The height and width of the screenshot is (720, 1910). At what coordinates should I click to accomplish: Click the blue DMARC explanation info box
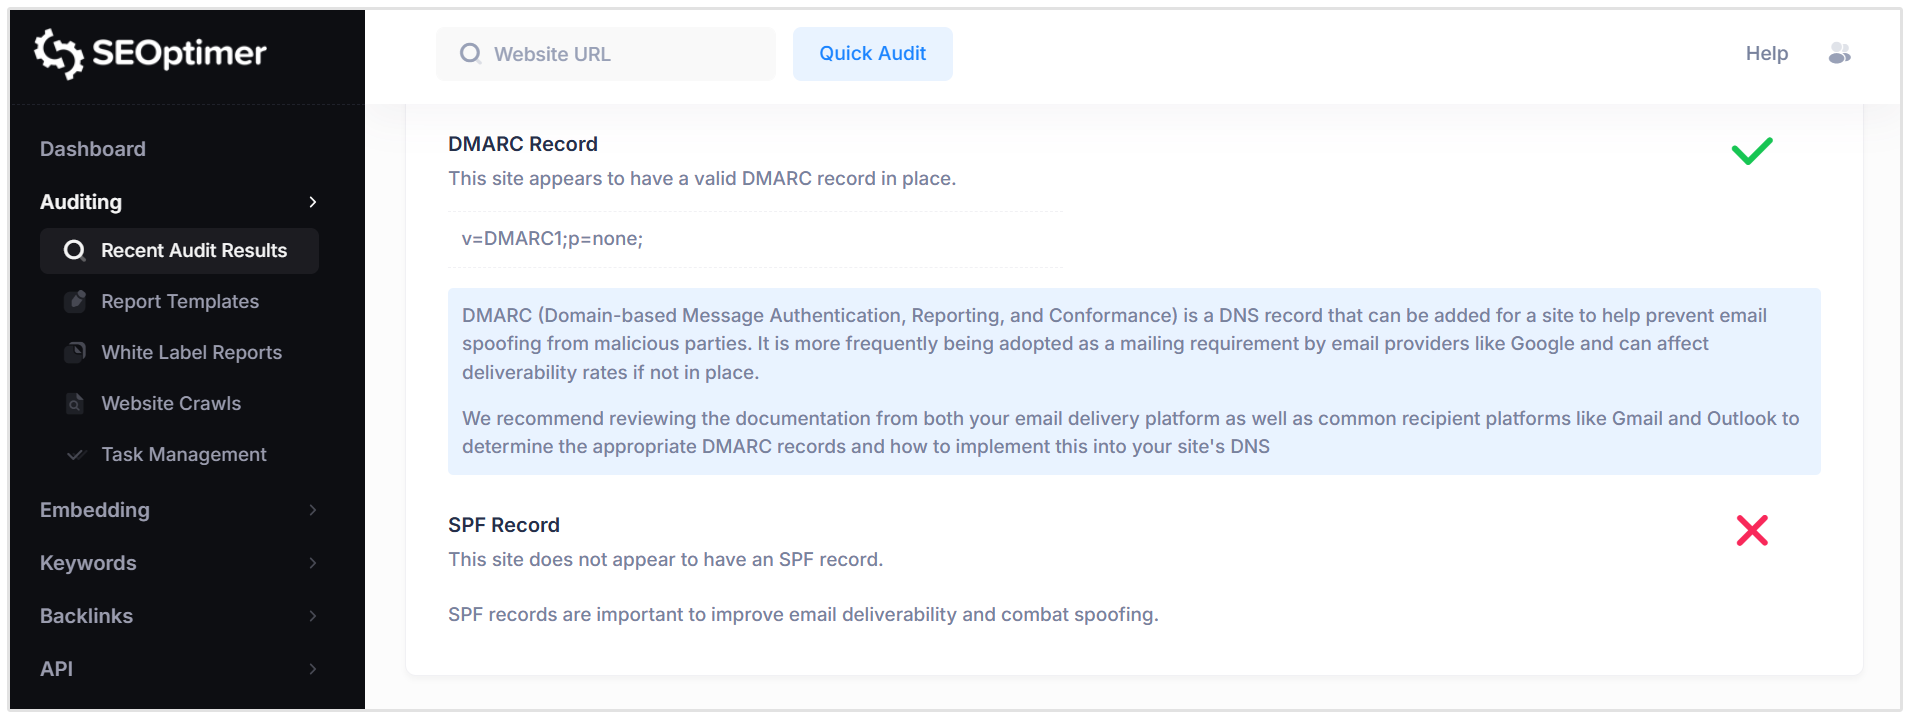[1134, 381]
